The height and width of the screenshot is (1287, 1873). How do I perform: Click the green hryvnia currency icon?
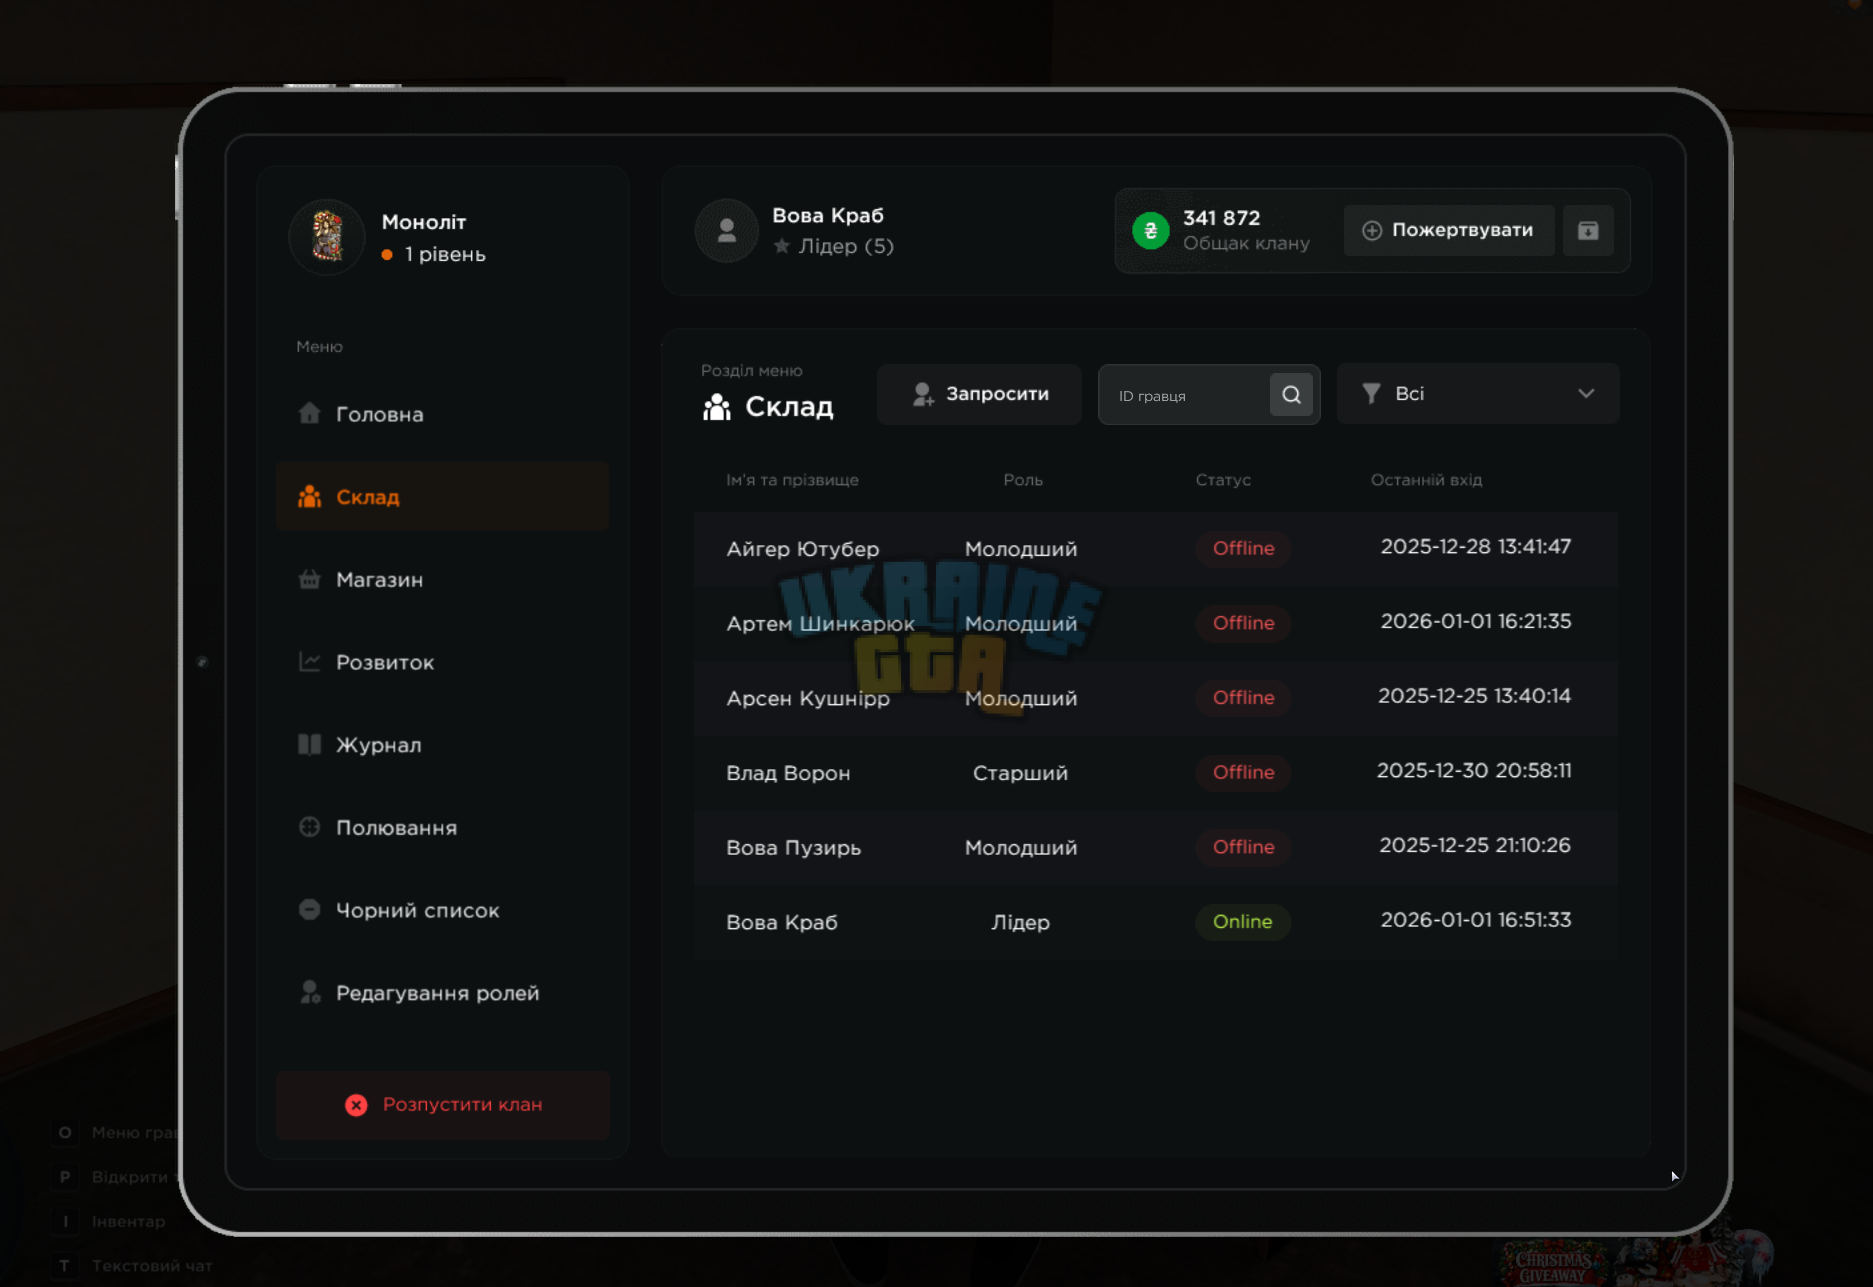(x=1151, y=231)
